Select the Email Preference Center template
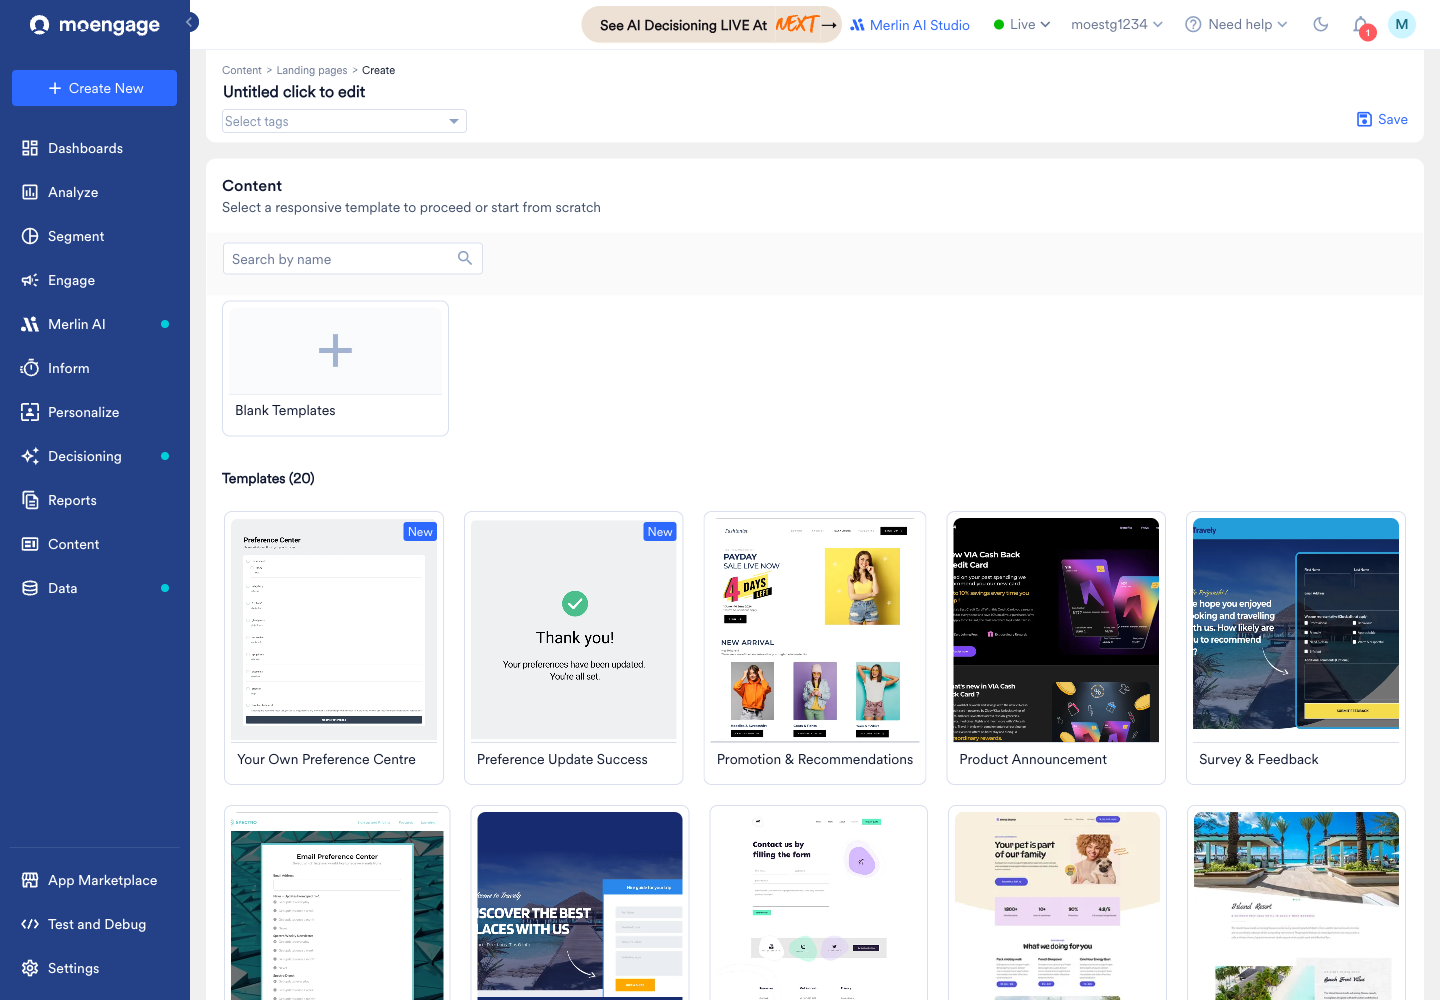The width and height of the screenshot is (1440, 1000). pos(337,904)
